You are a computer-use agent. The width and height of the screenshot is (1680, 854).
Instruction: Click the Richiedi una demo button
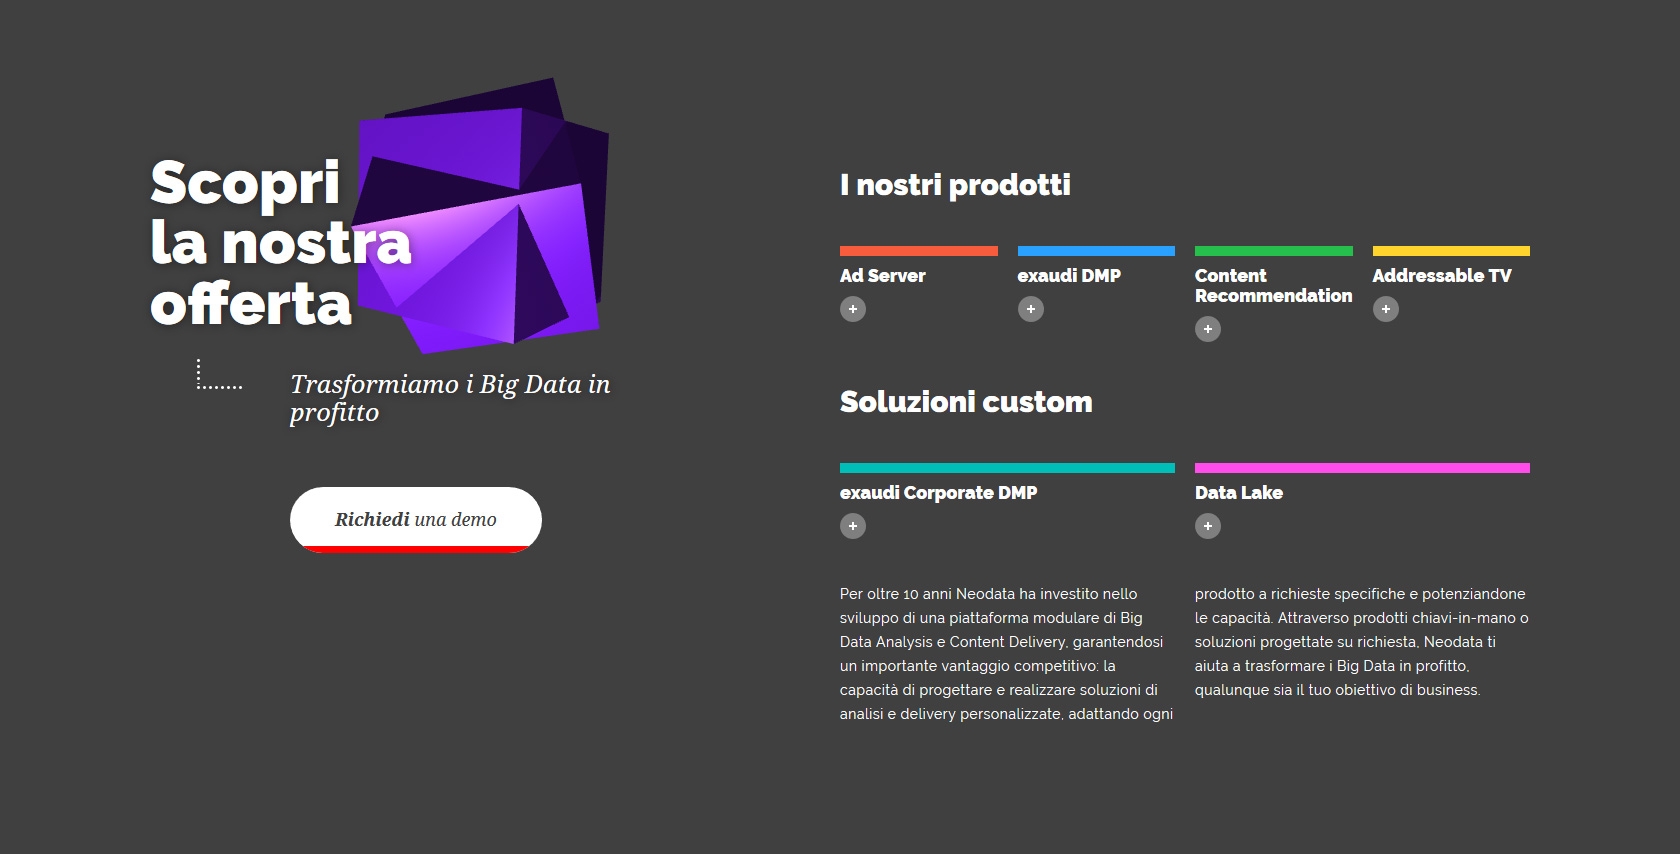(x=416, y=520)
